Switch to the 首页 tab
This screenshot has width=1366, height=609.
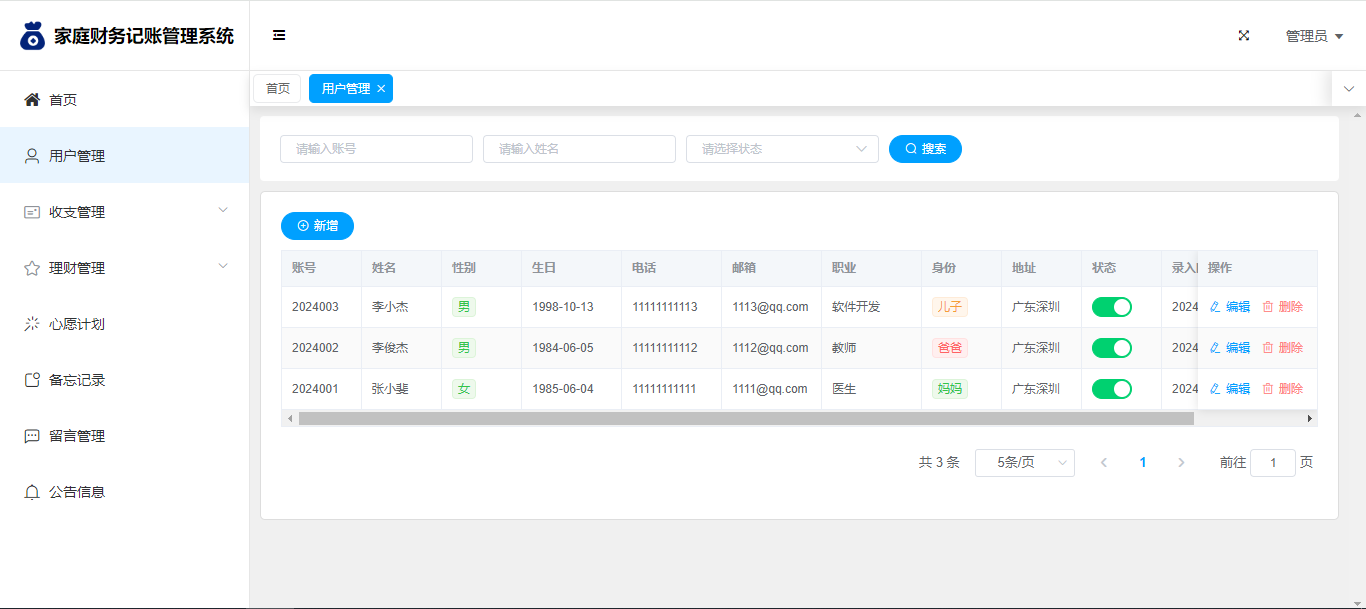277,89
